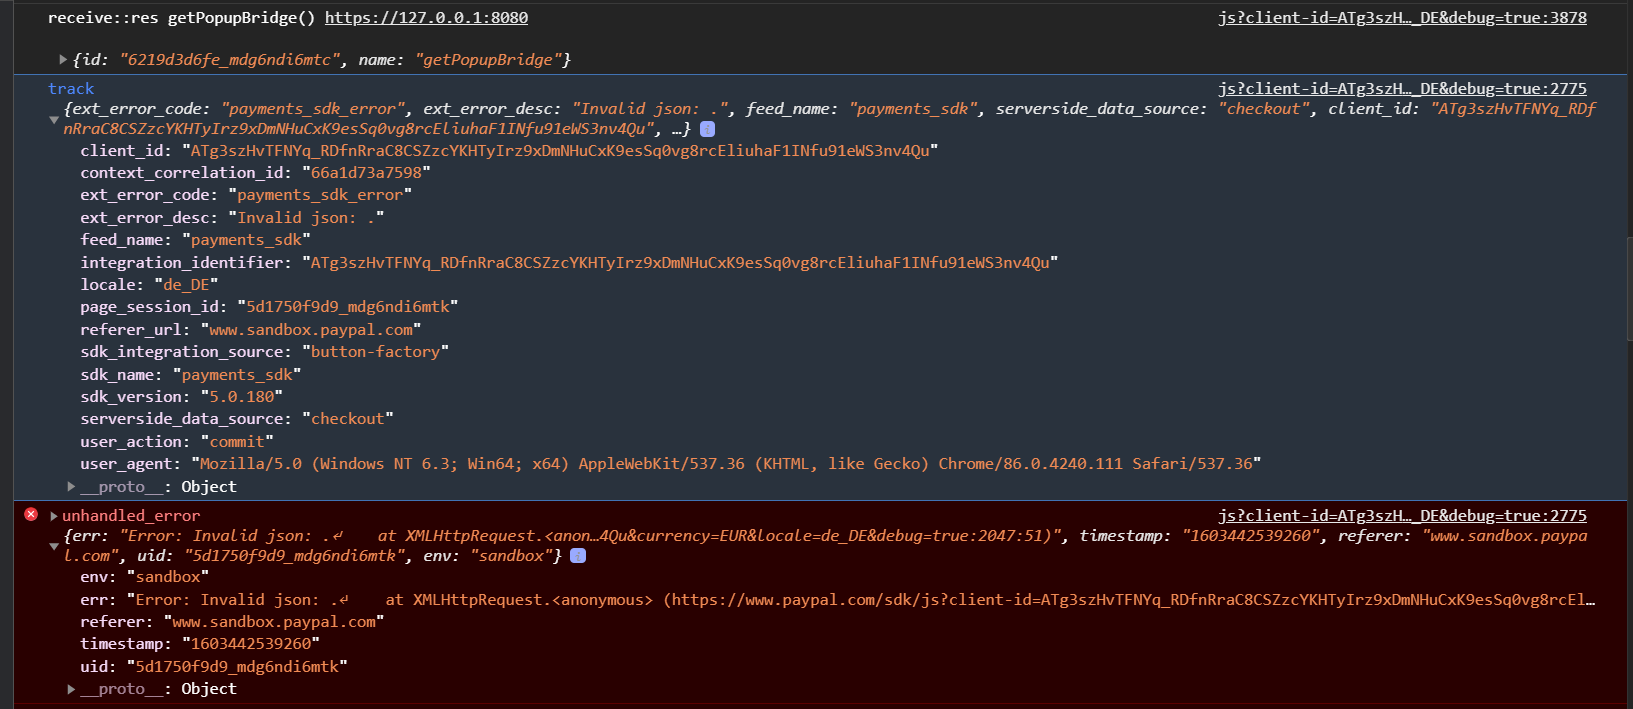Select the sdk_name property row
This screenshot has width=1633, height=709.
coord(191,375)
